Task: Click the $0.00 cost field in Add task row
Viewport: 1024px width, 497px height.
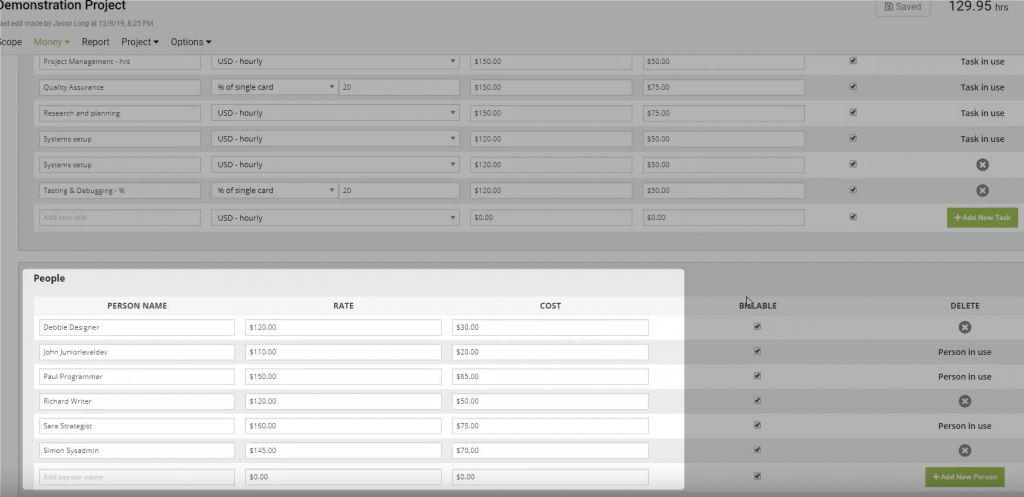Action: pos(724,217)
